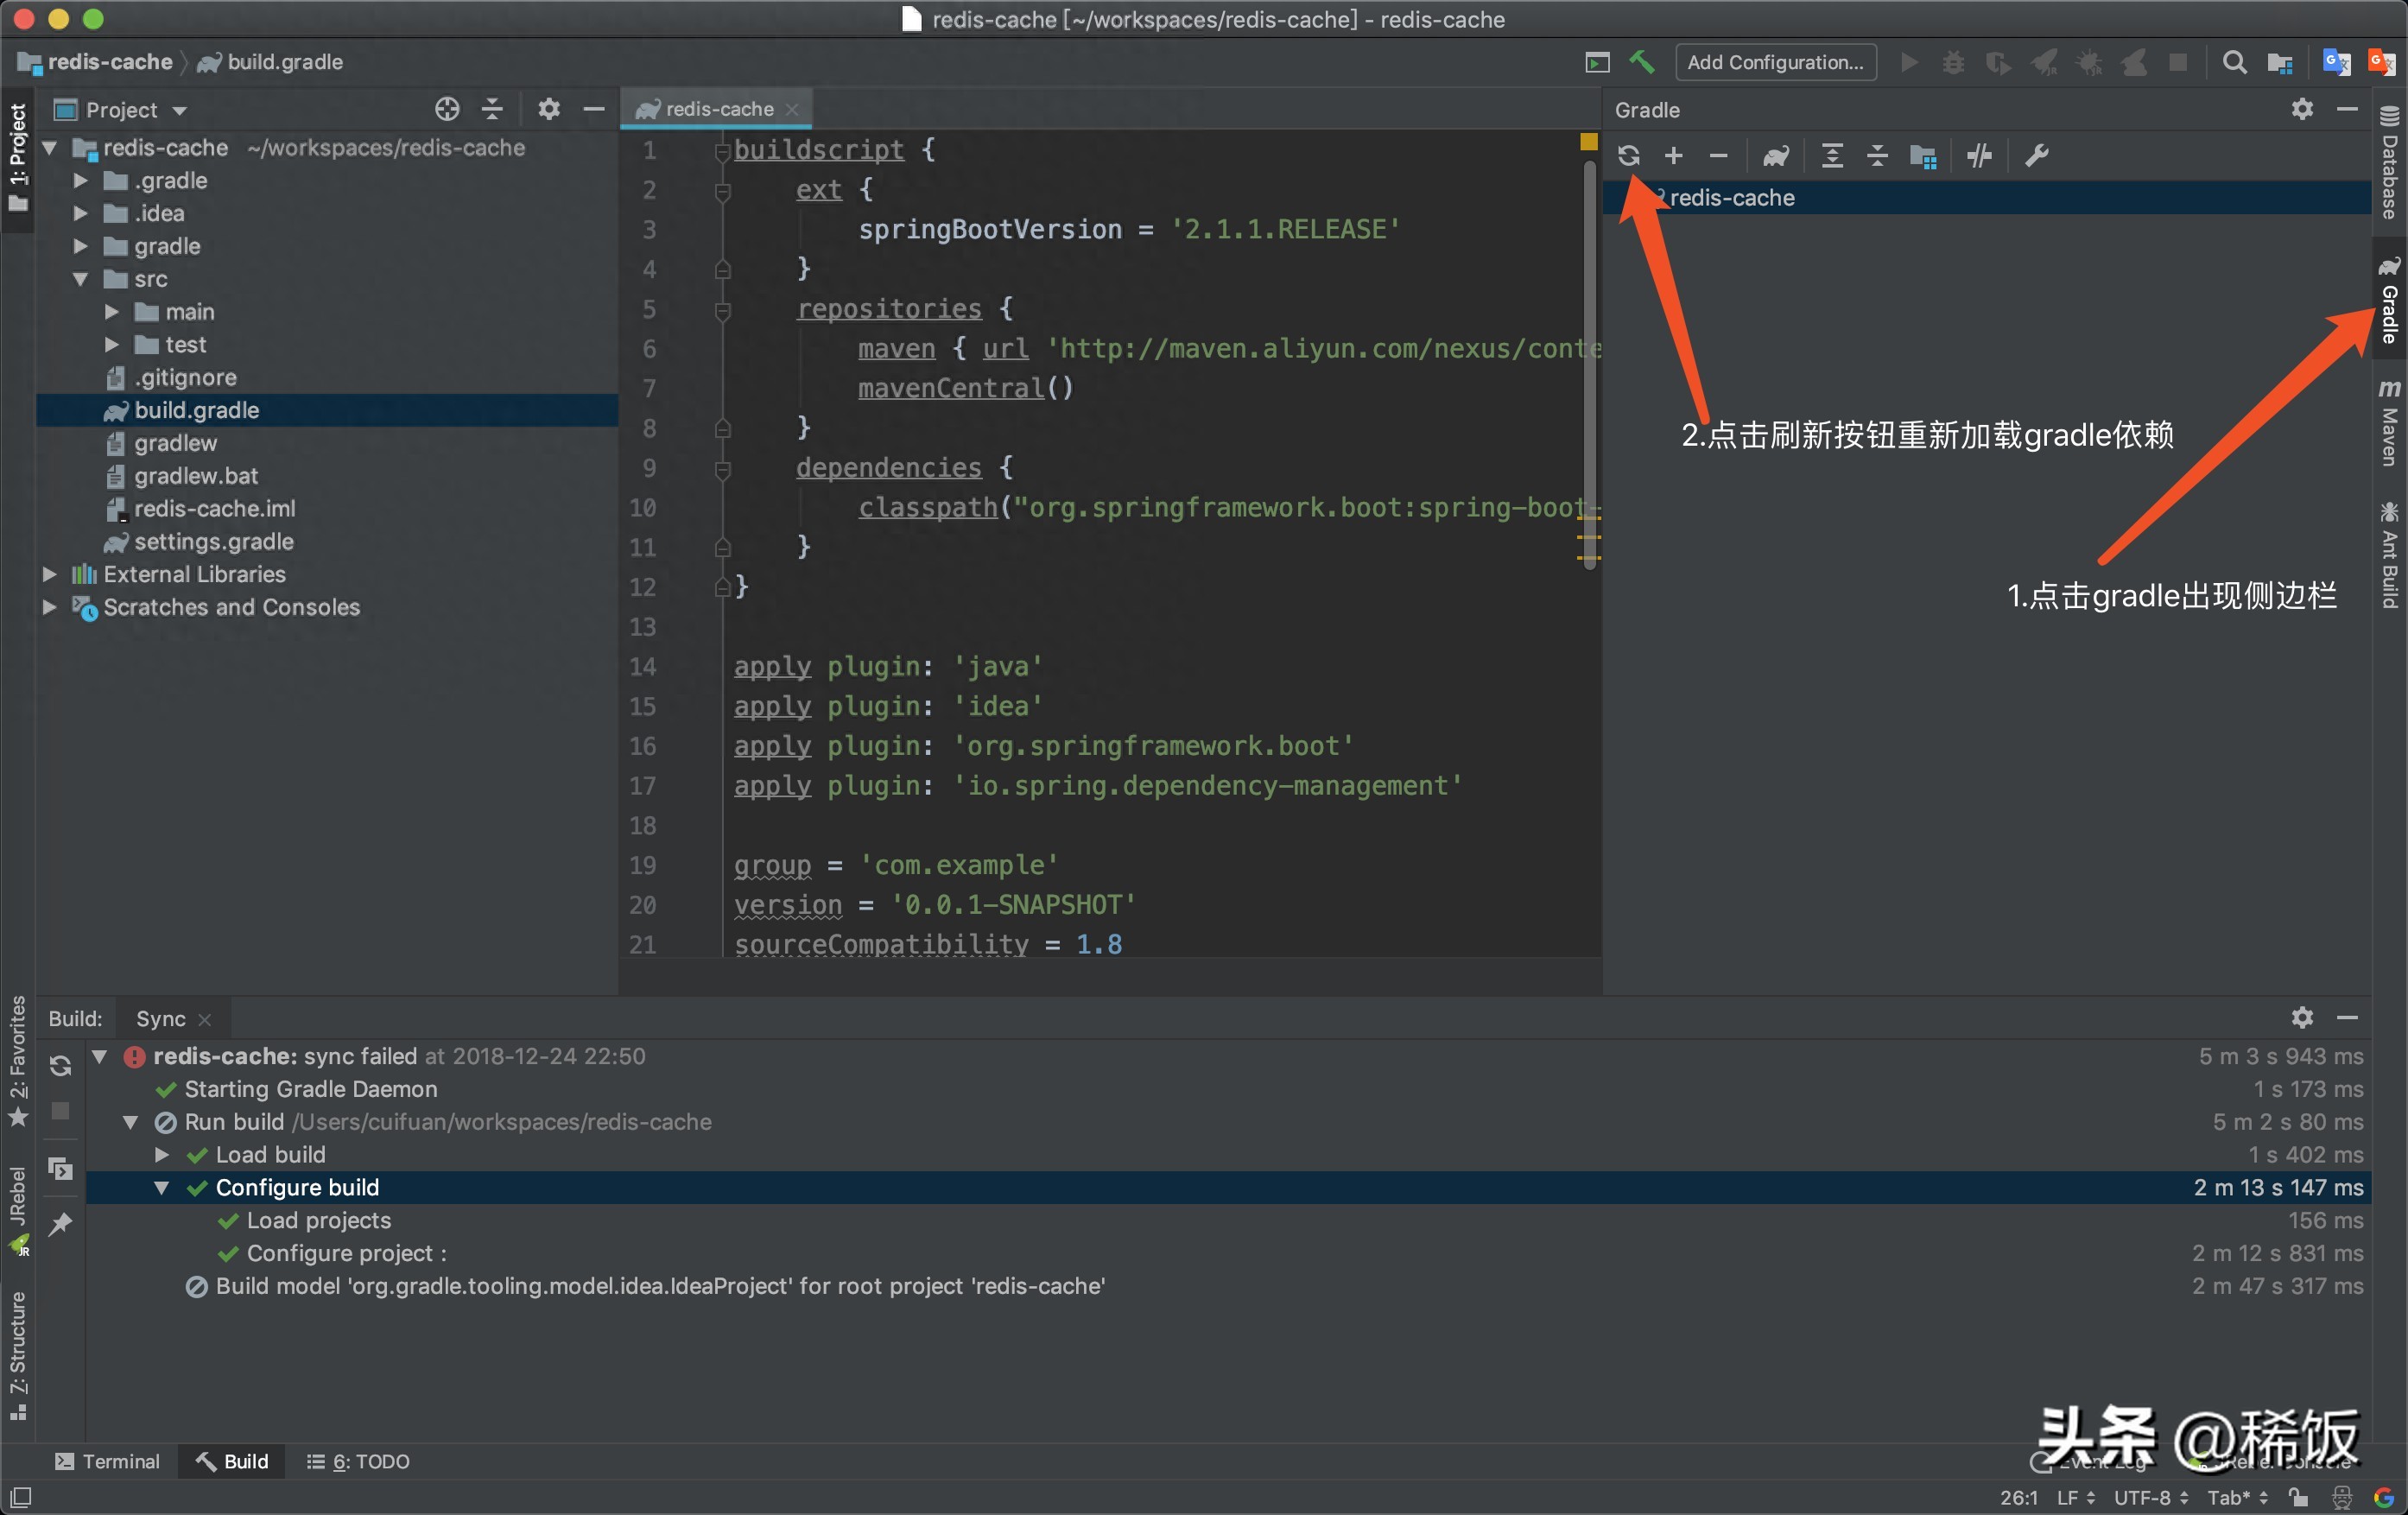Screen dimensions: 2408x1515
Task: Toggle read-only lock icon in status bar
Action: click(x=2298, y=1497)
